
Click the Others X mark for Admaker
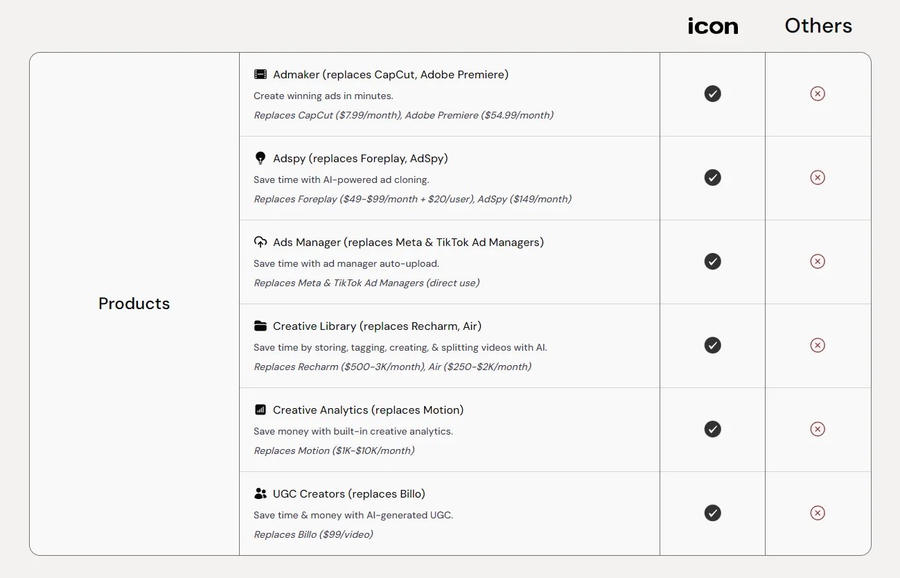pos(817,94)
